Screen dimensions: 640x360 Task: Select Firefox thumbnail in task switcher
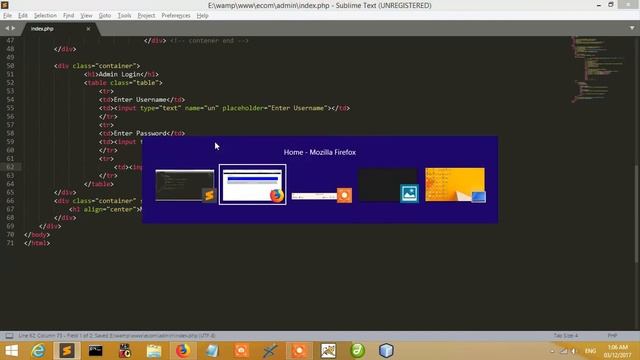[x=253, y=184]
